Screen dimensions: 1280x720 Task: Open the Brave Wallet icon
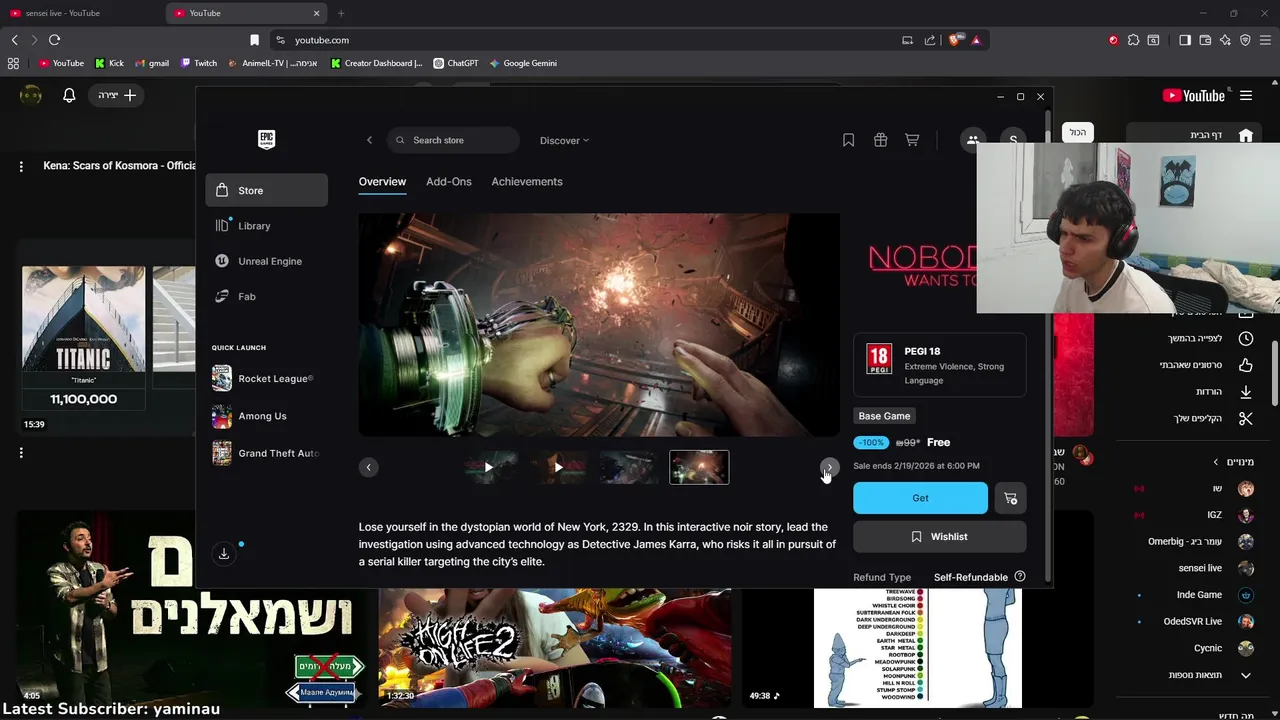tap(1205, 40)
